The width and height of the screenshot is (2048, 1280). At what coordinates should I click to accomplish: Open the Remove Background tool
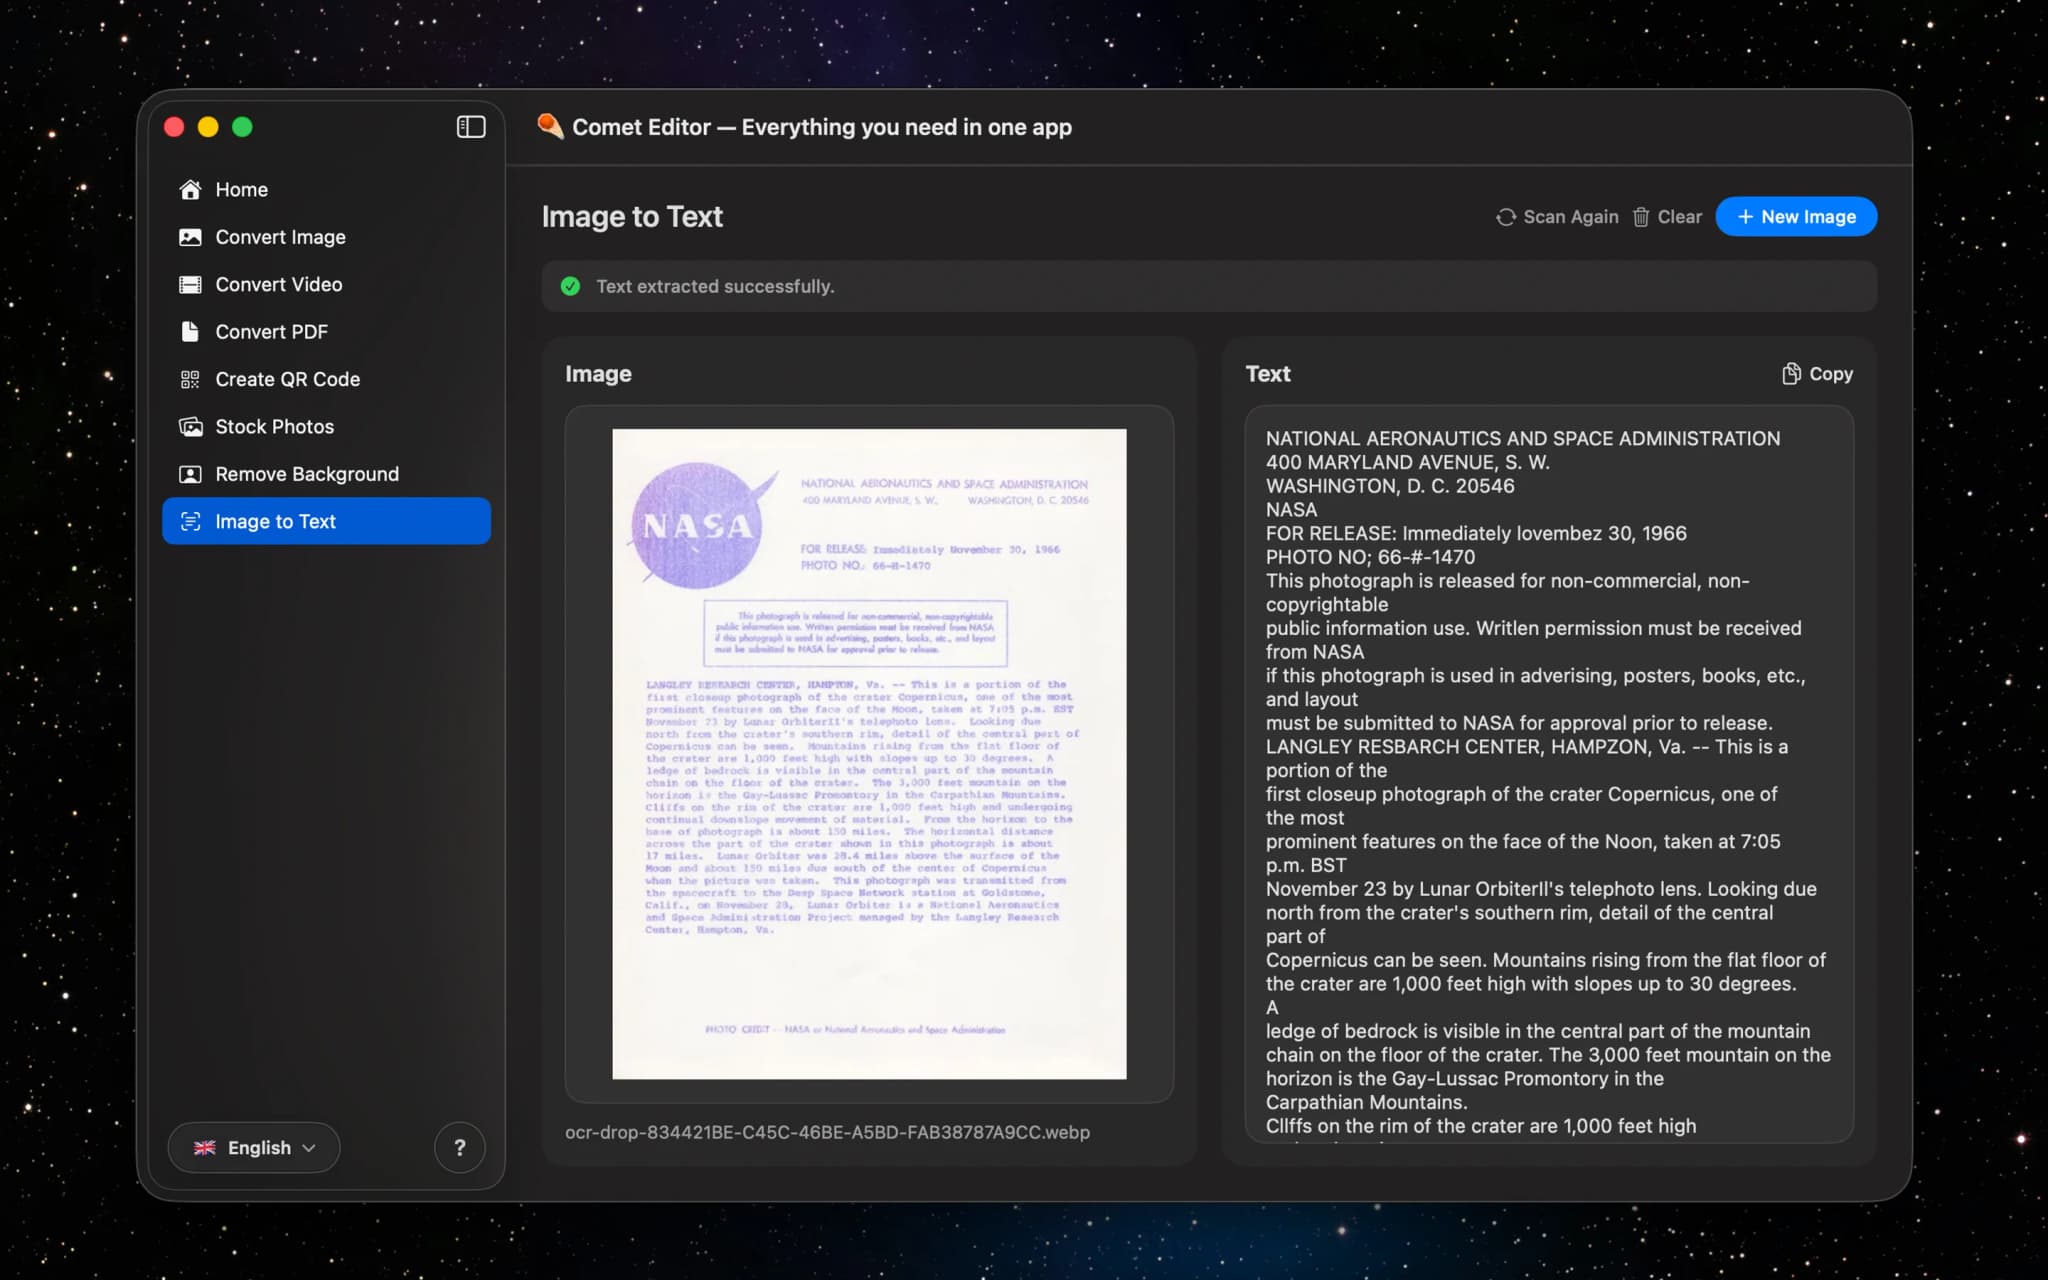click(x=306, y=474)
